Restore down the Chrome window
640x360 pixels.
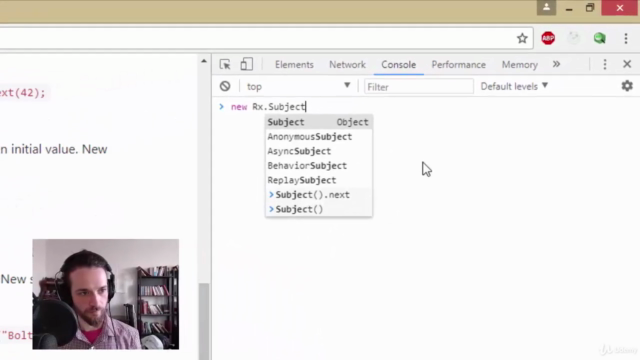590,8
